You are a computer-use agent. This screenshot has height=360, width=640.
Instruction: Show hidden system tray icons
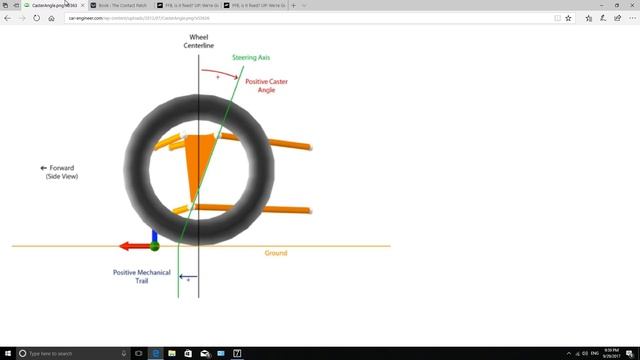[569, 353]
